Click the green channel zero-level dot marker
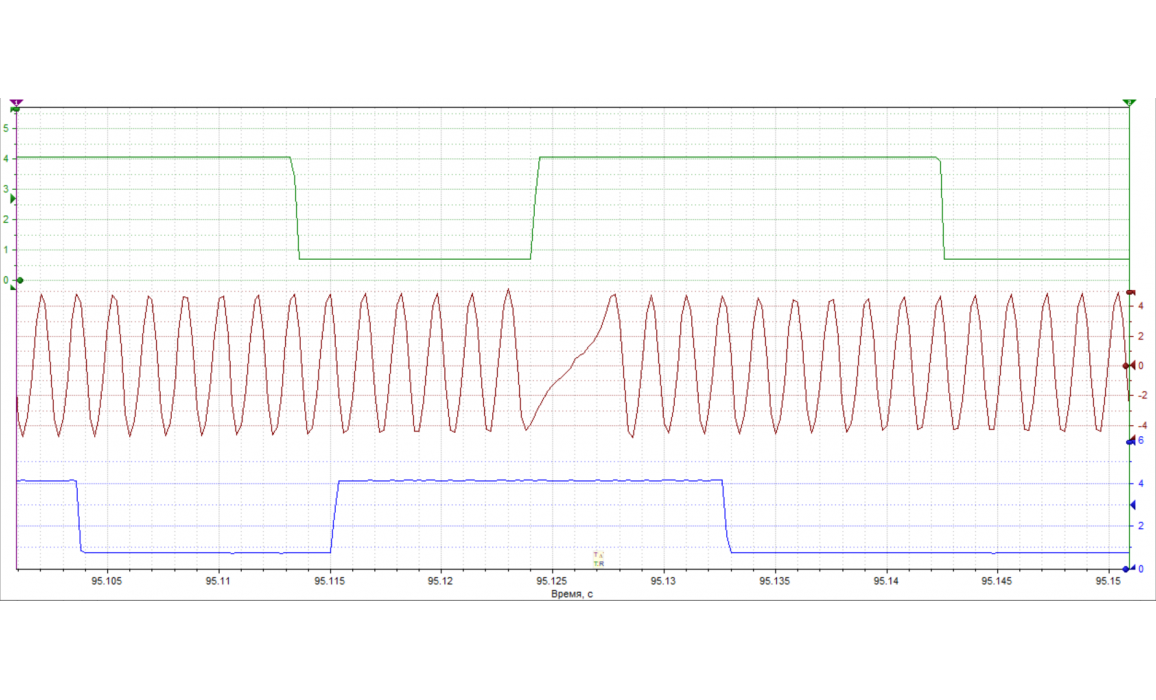Screen dimensions: 1156x700 point(20,280)
